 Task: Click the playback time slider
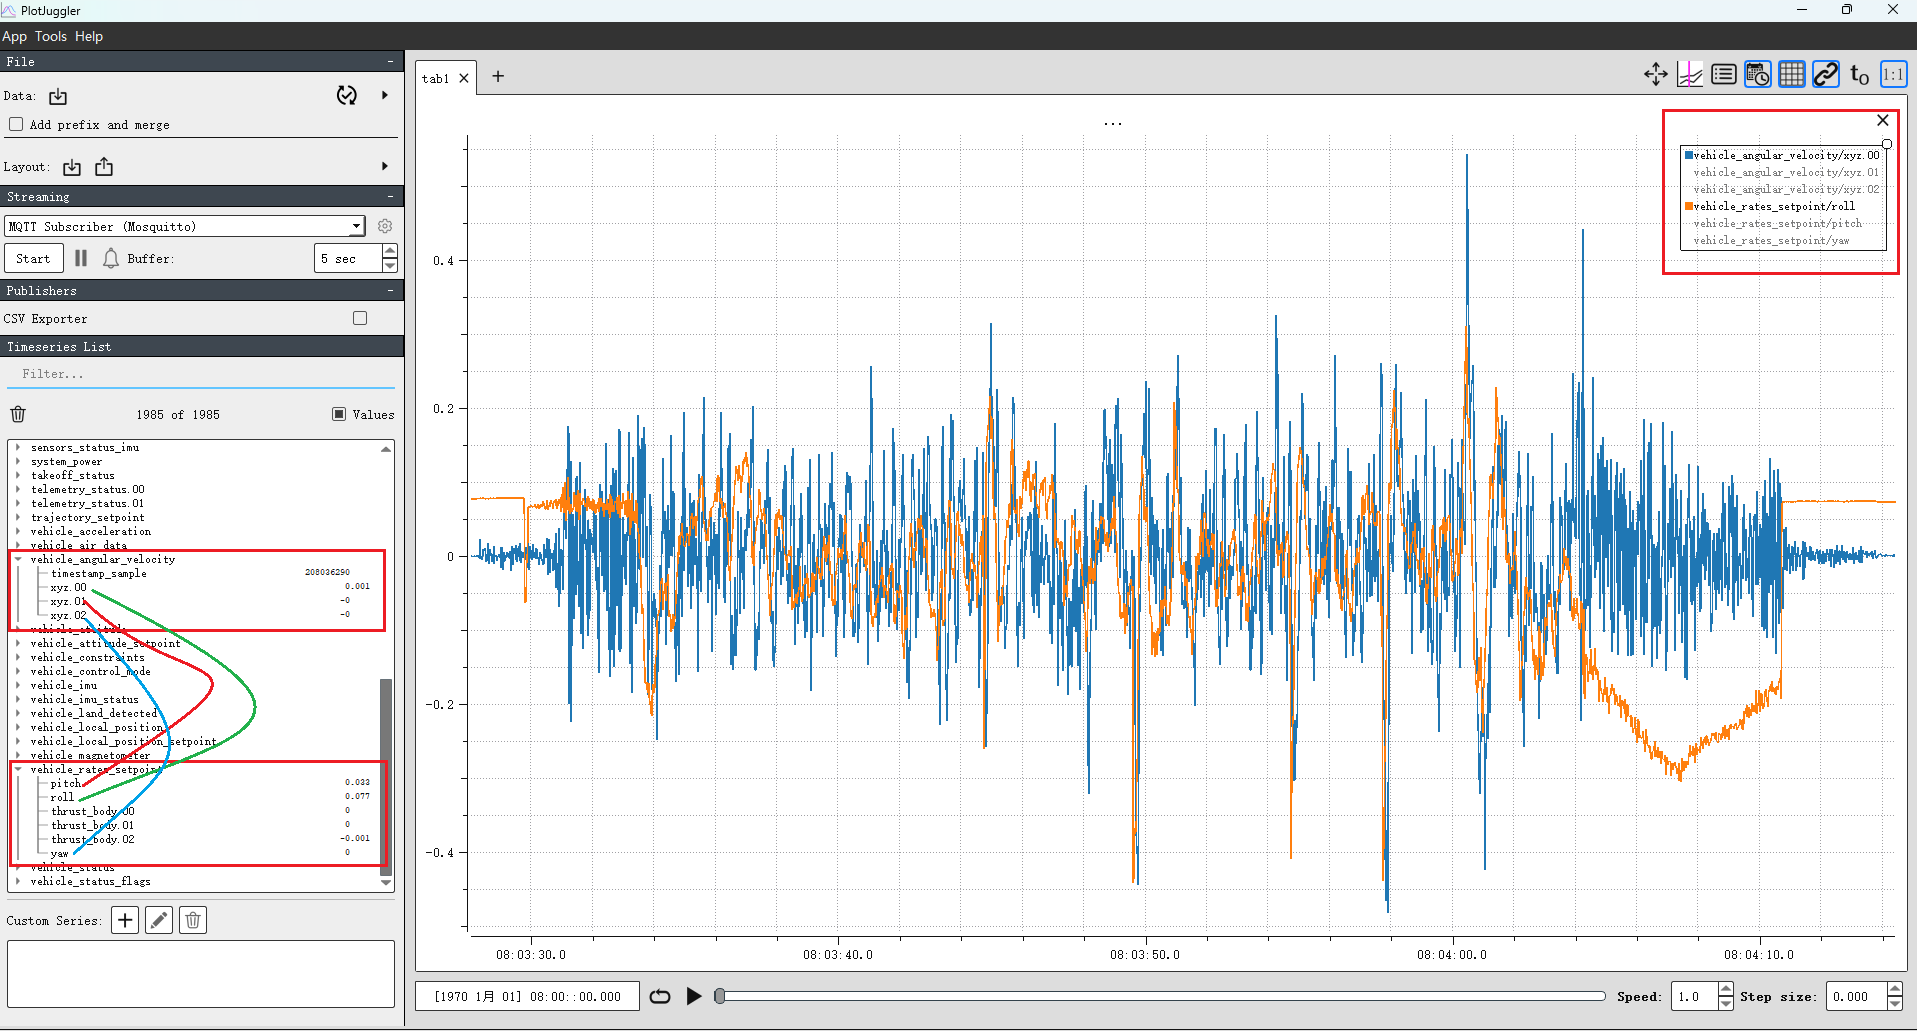tap(1160, 996)
